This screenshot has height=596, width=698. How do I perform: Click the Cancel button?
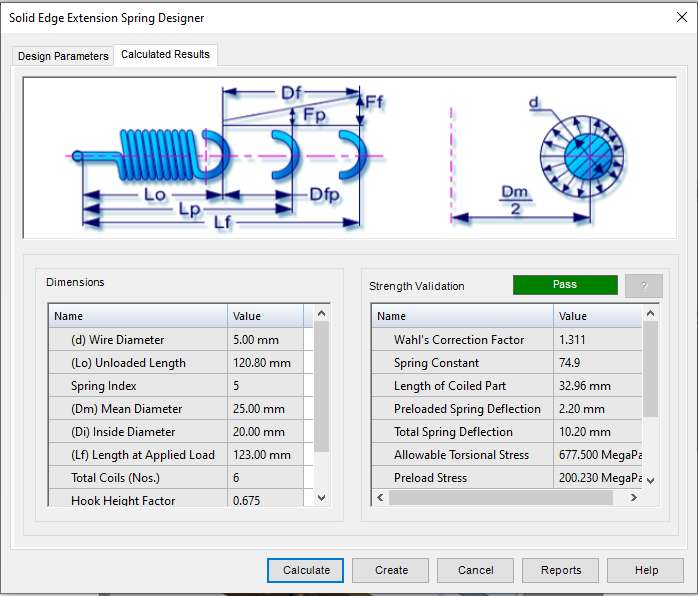pyautogui.click(x=475, y=570)
